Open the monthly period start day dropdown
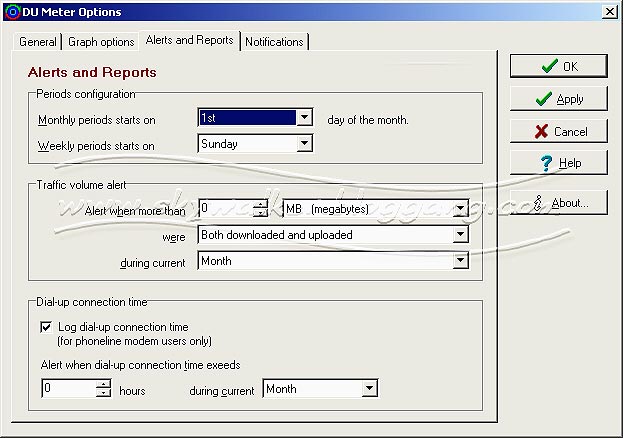The image size is (623, 438). (304, 118)
